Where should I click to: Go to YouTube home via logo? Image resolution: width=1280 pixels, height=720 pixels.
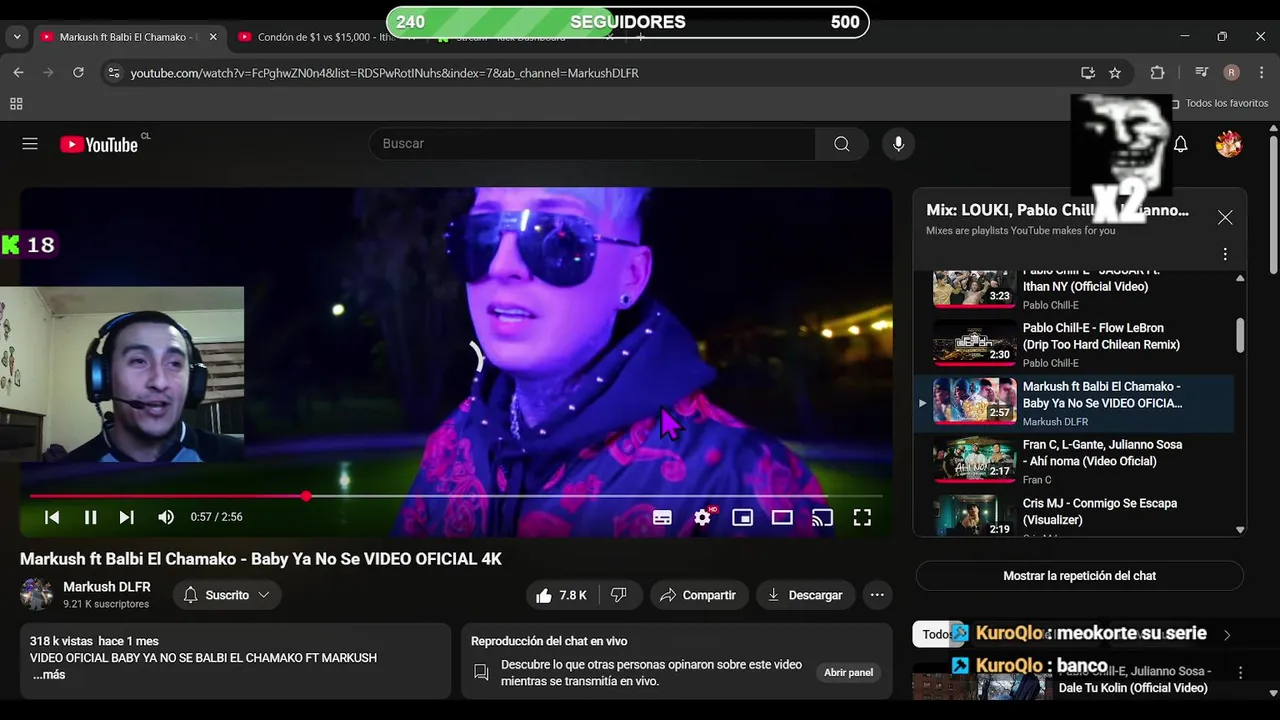coord(98,144)
